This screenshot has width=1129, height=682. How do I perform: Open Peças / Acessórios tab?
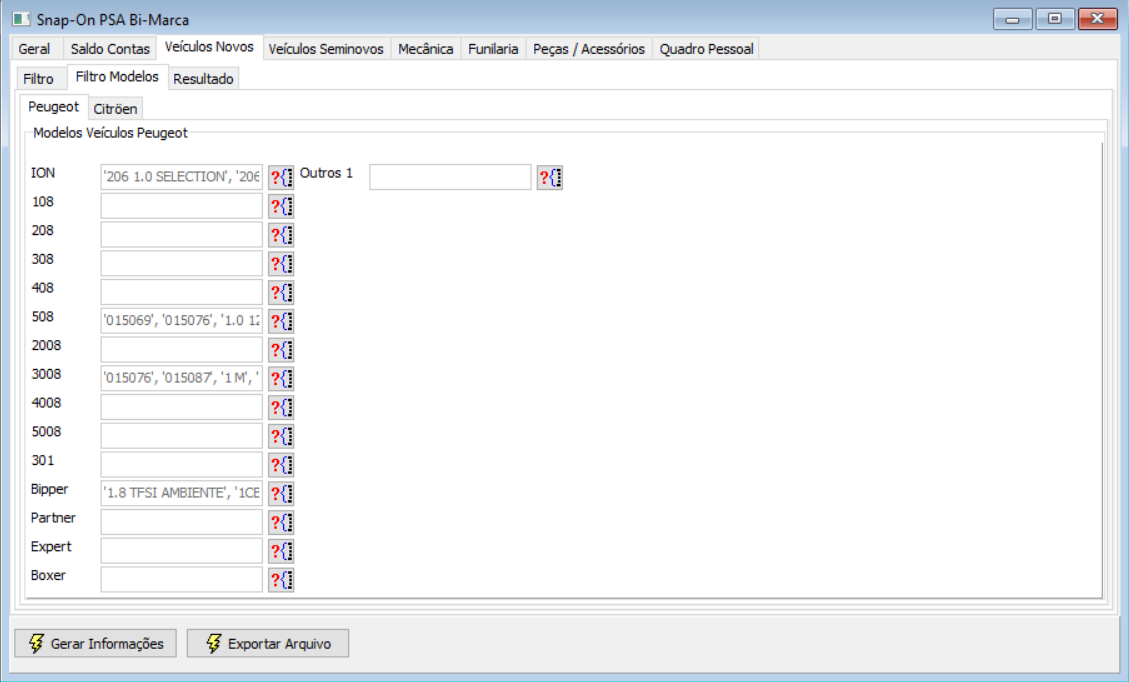(x=589, y=49)
